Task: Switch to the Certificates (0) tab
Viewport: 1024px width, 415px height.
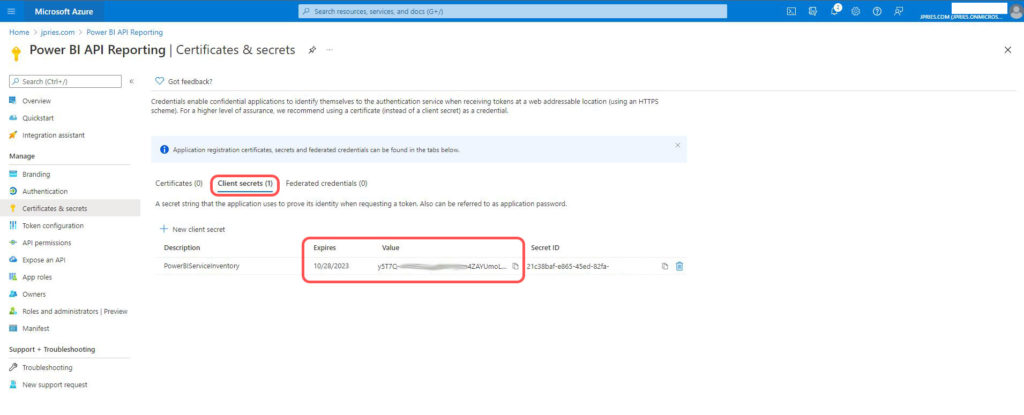Action: pos(179,184)
